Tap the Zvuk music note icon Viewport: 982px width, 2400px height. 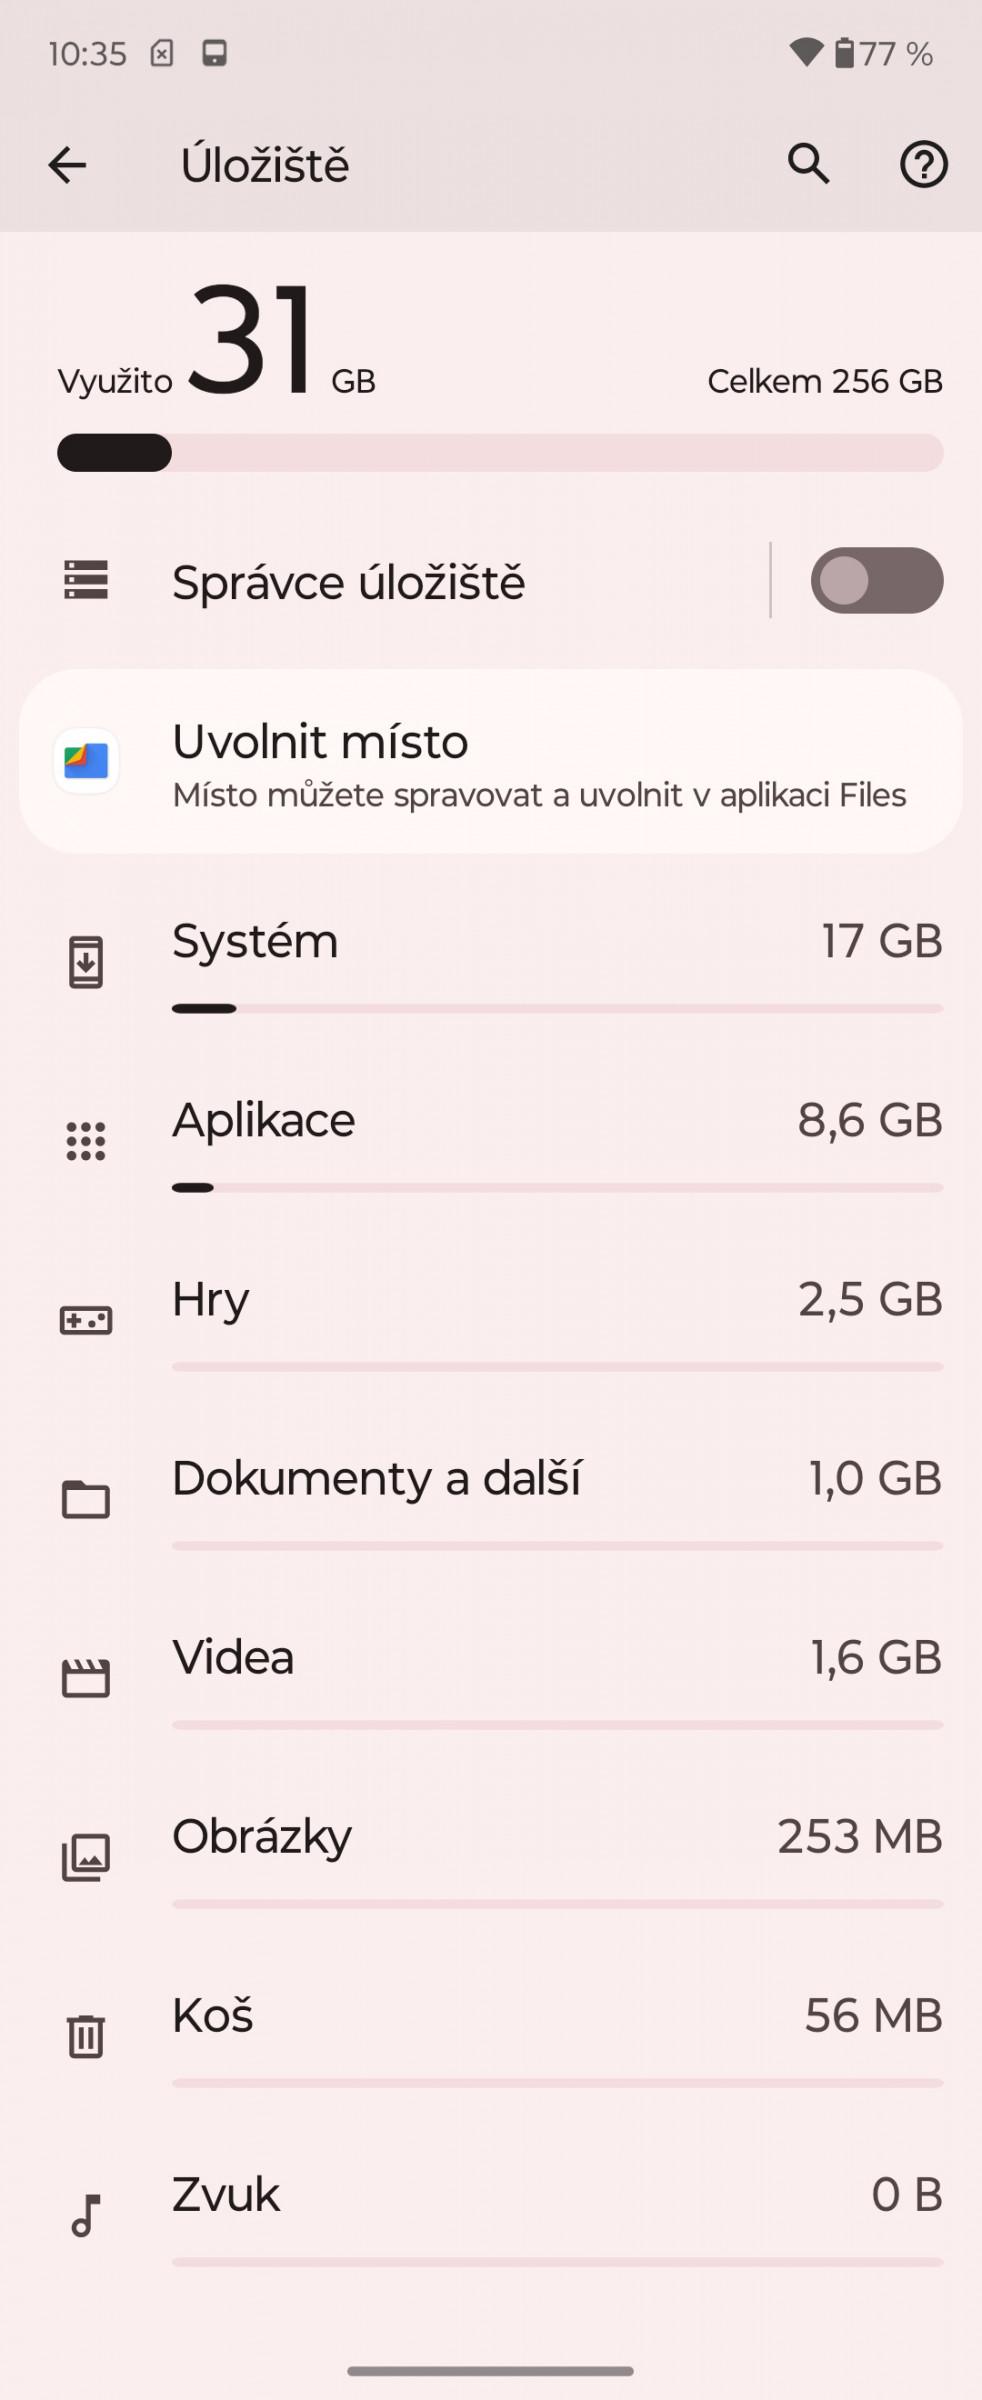tap(86, 2216)
